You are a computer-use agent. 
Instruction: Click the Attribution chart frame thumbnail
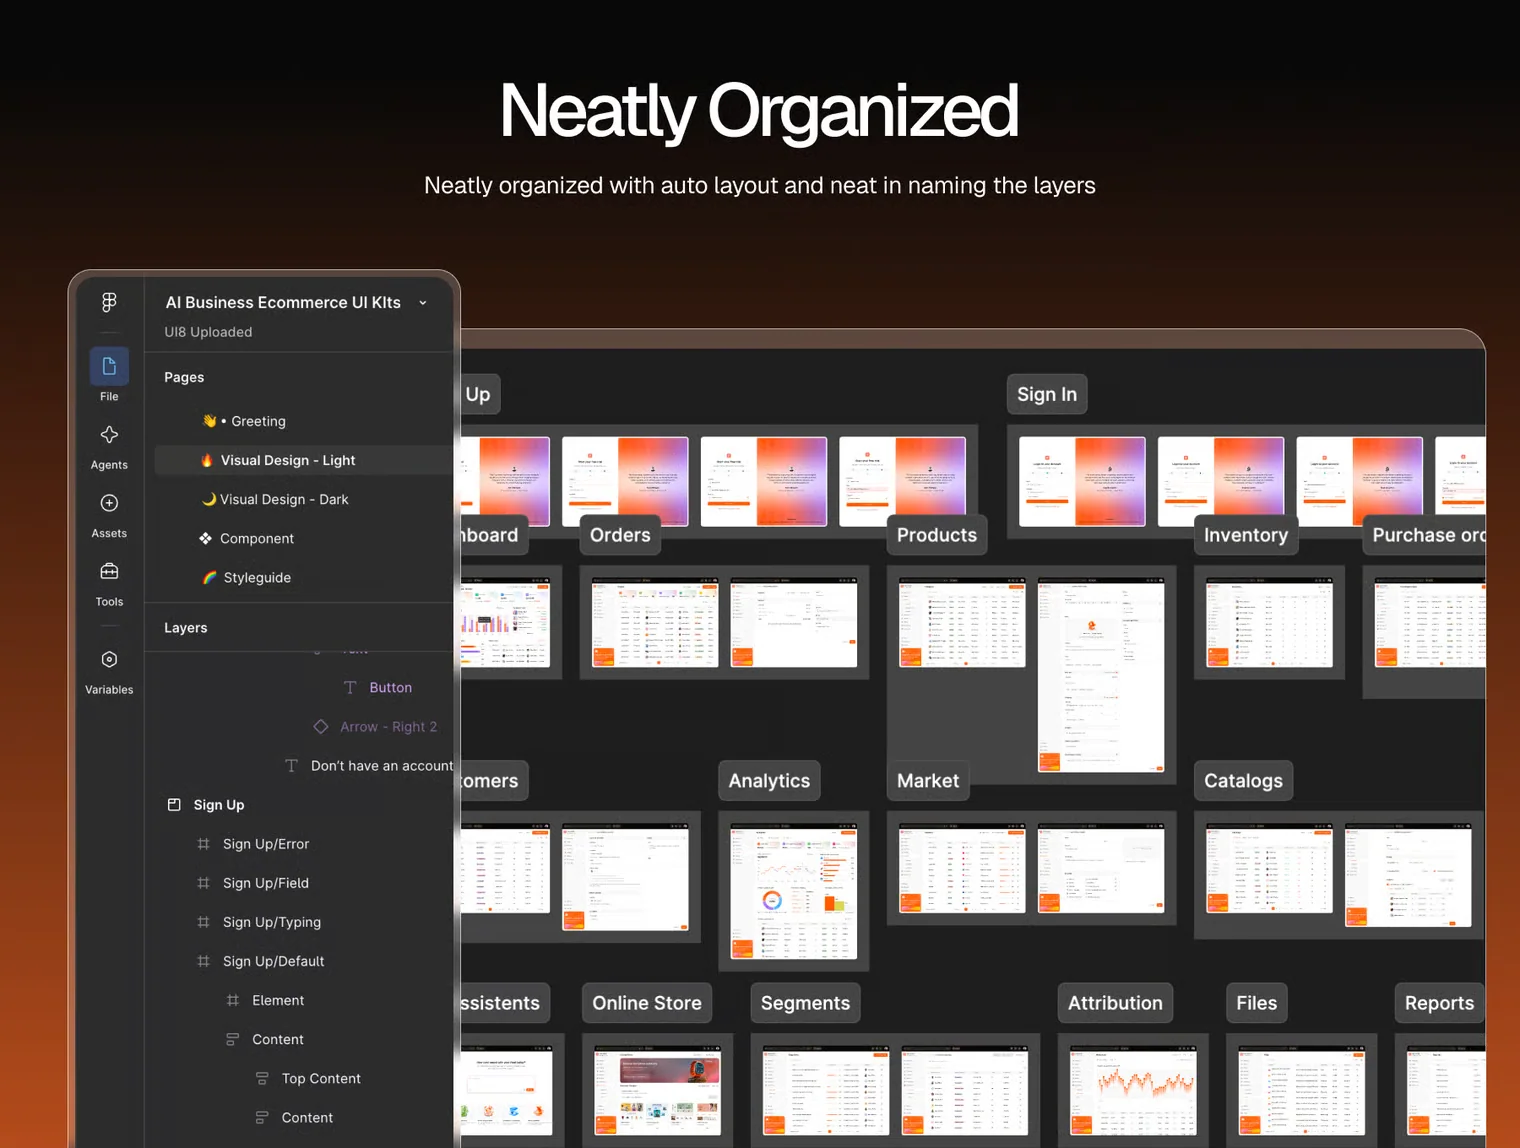click(x=1133, y=1091)
